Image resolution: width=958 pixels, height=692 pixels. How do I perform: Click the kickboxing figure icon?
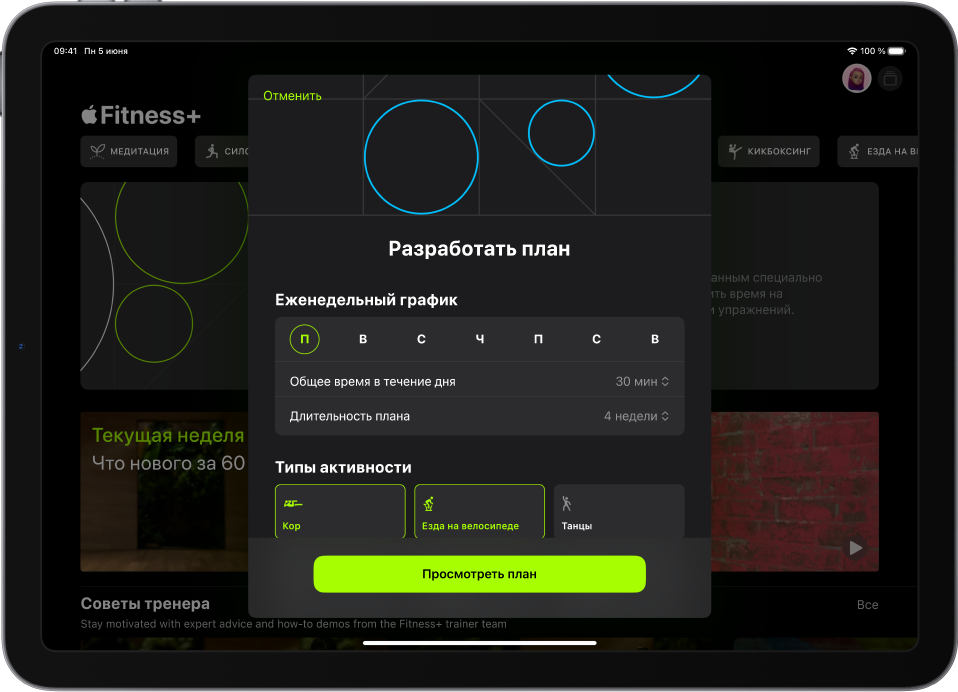pyautogui.click(x=735, y=151)
